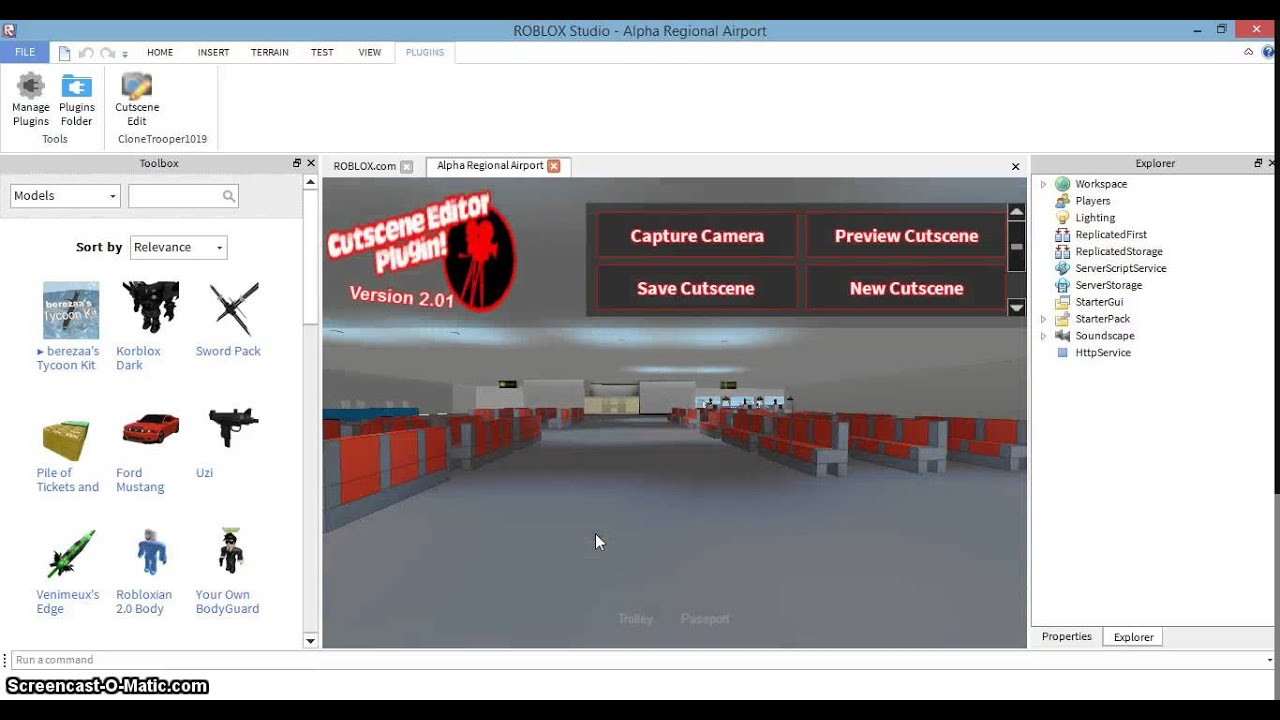Switch to the VIEW ribbon tab
1280x720 pixels.
coord(370,52)
